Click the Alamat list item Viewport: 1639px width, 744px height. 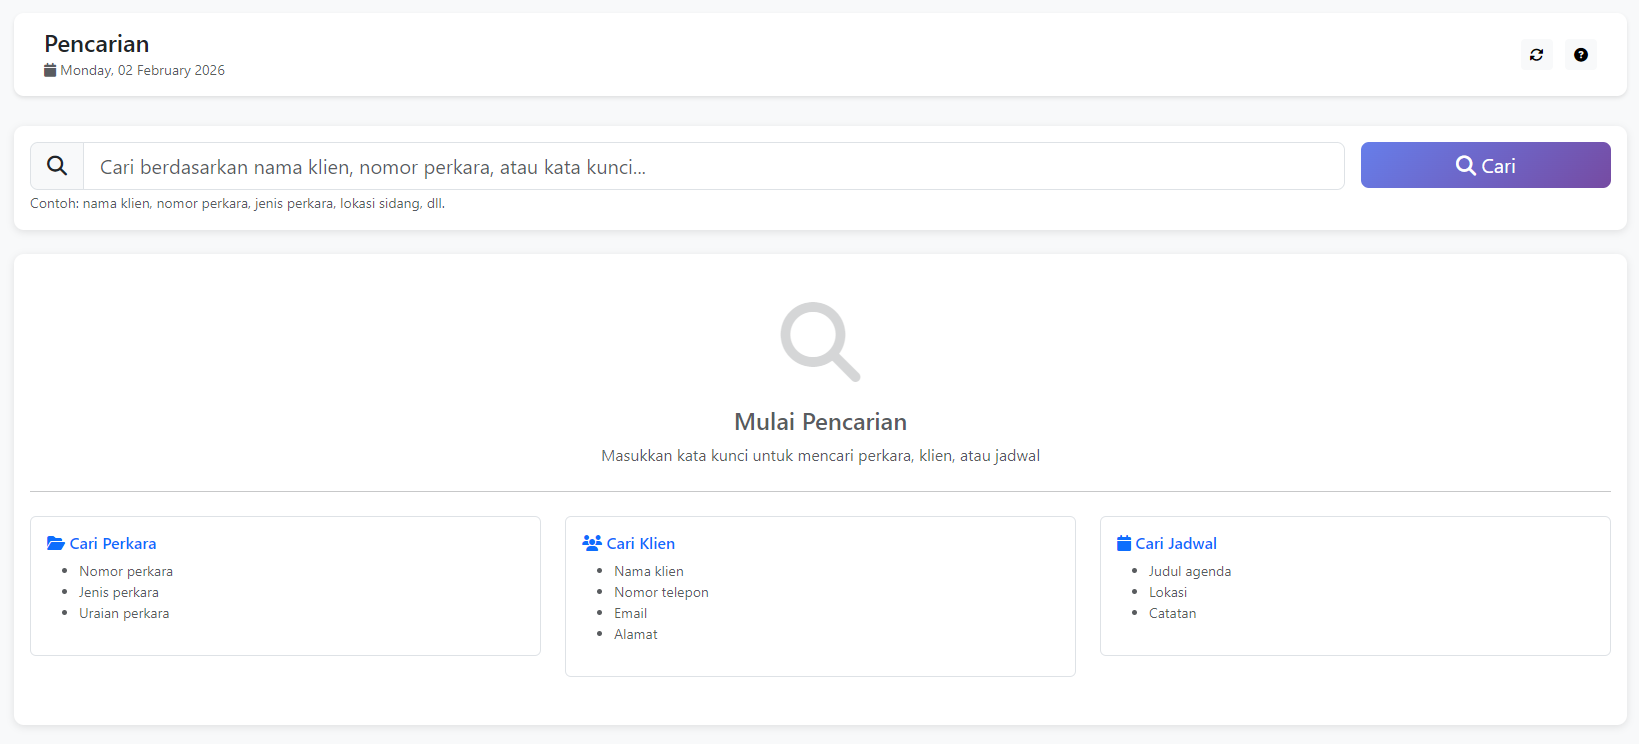pyautogui.click(x=636, y=634)
